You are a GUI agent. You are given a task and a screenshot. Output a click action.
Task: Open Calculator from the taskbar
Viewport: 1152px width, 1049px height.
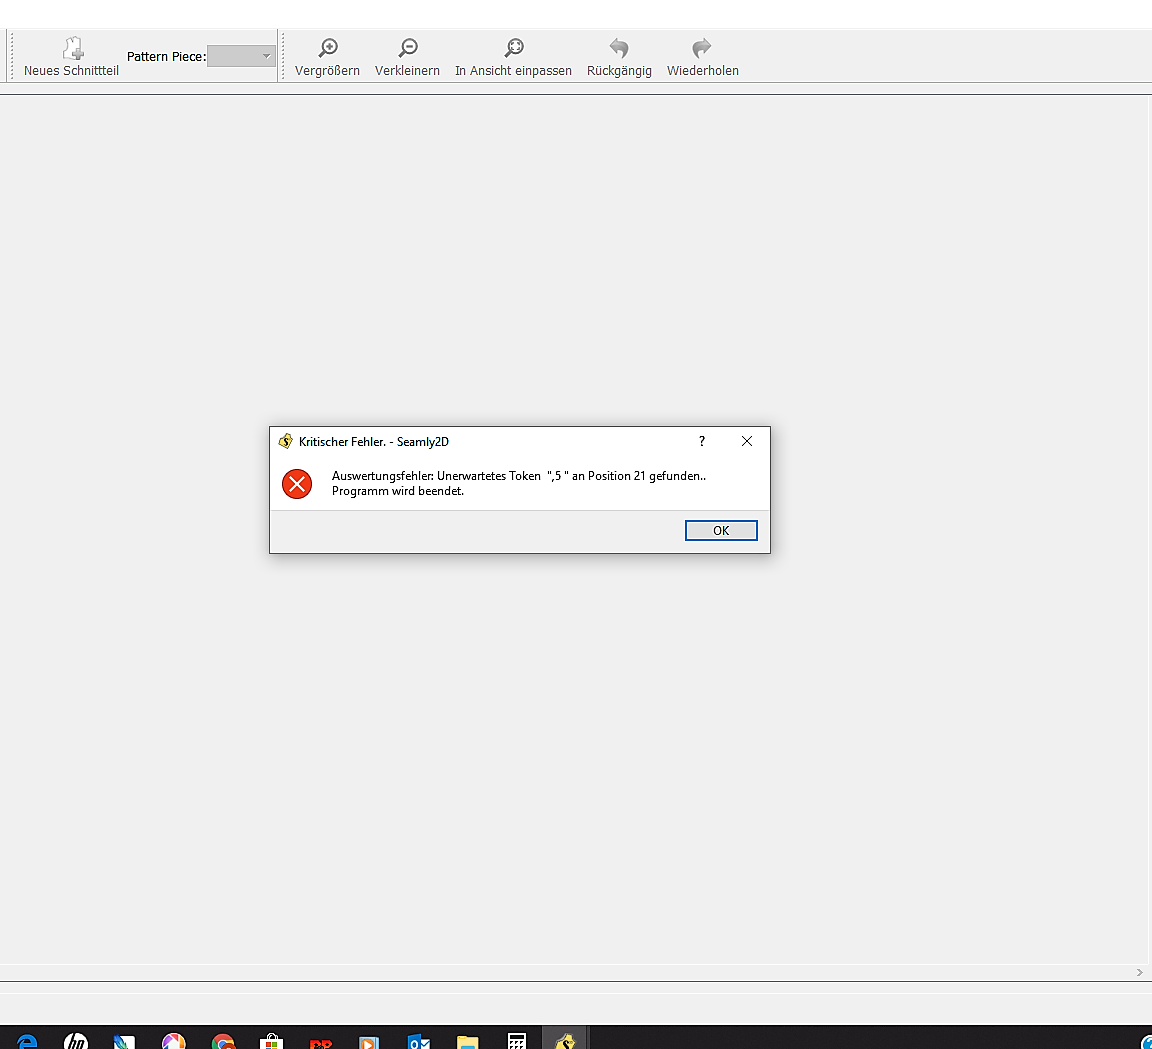pyautogui.click(x=516, y=1042)
